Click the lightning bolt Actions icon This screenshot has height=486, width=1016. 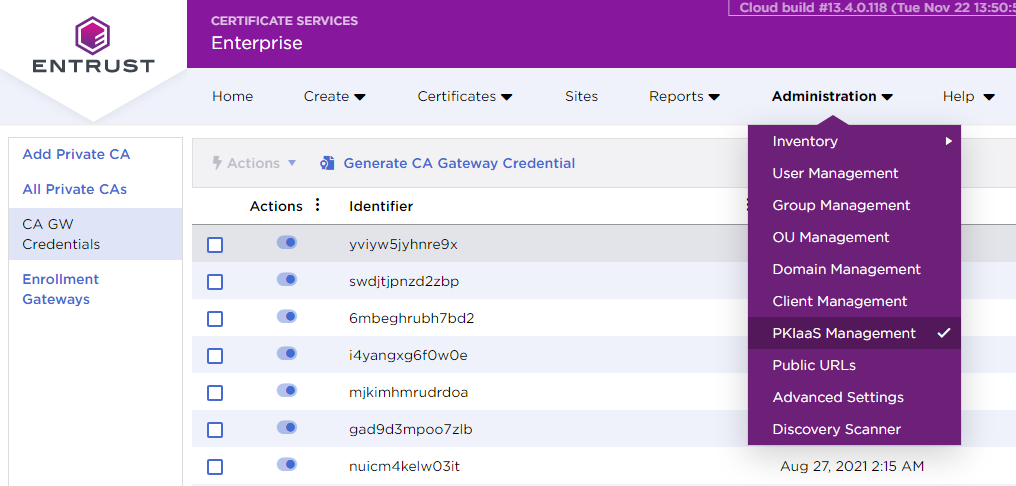pos(216,163)
